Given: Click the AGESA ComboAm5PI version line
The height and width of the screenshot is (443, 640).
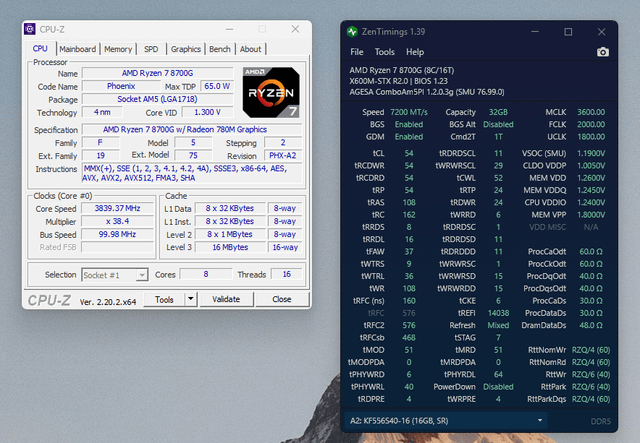Looking at the screenshot, I should (x=427, y=92).
